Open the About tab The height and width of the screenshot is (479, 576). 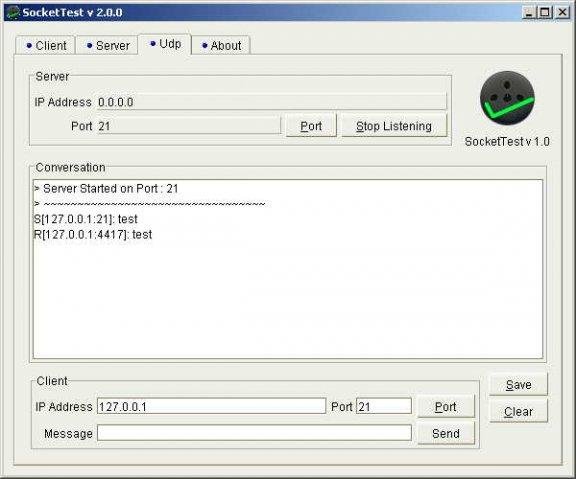221,46
